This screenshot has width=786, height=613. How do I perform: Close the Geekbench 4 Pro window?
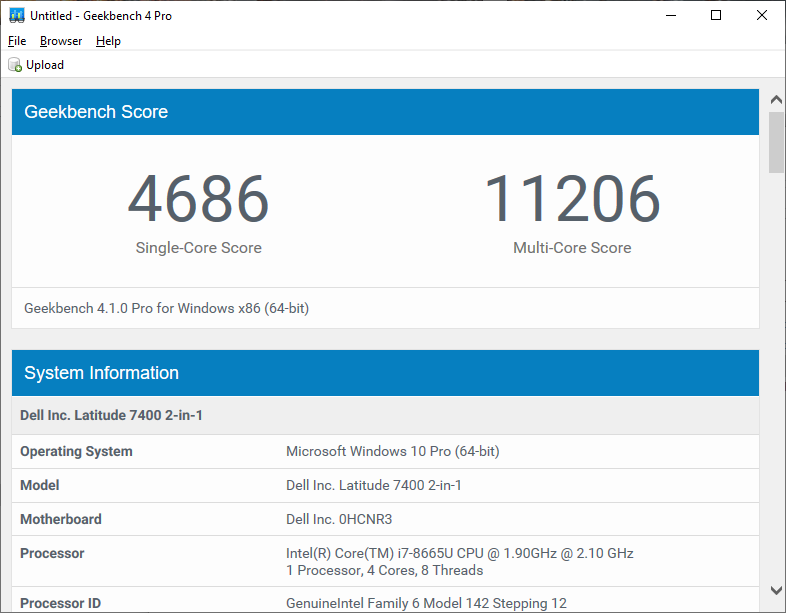tap(761, 16)
